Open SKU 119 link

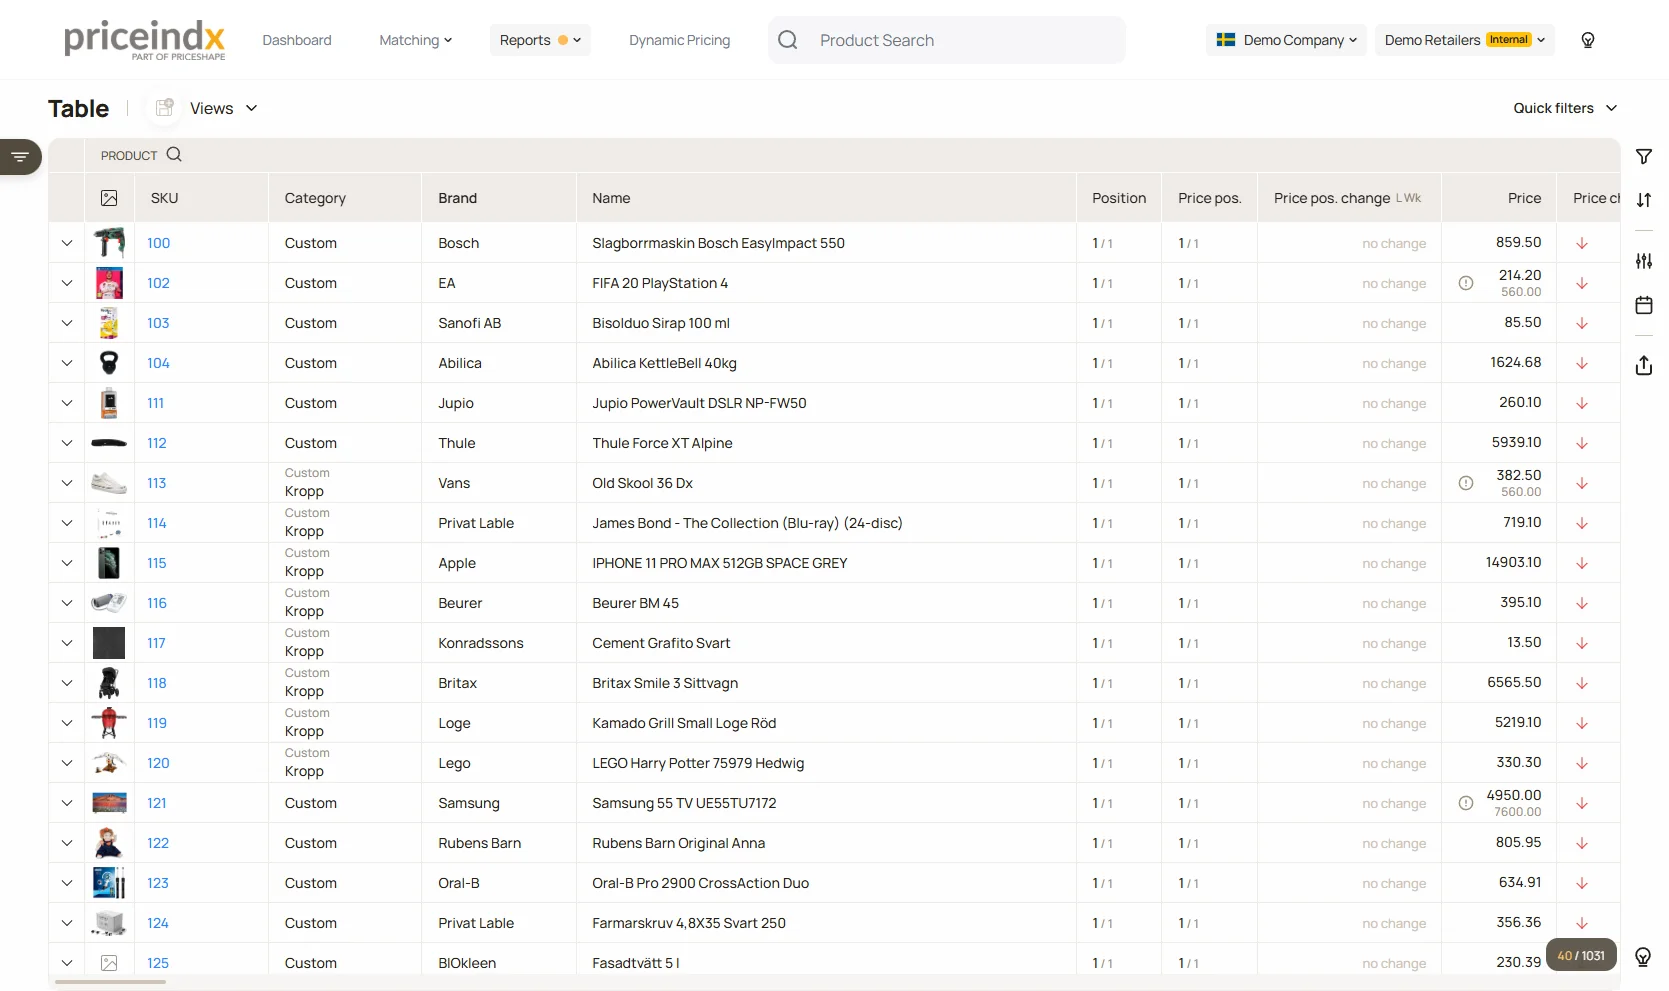(x=157, y=723)
